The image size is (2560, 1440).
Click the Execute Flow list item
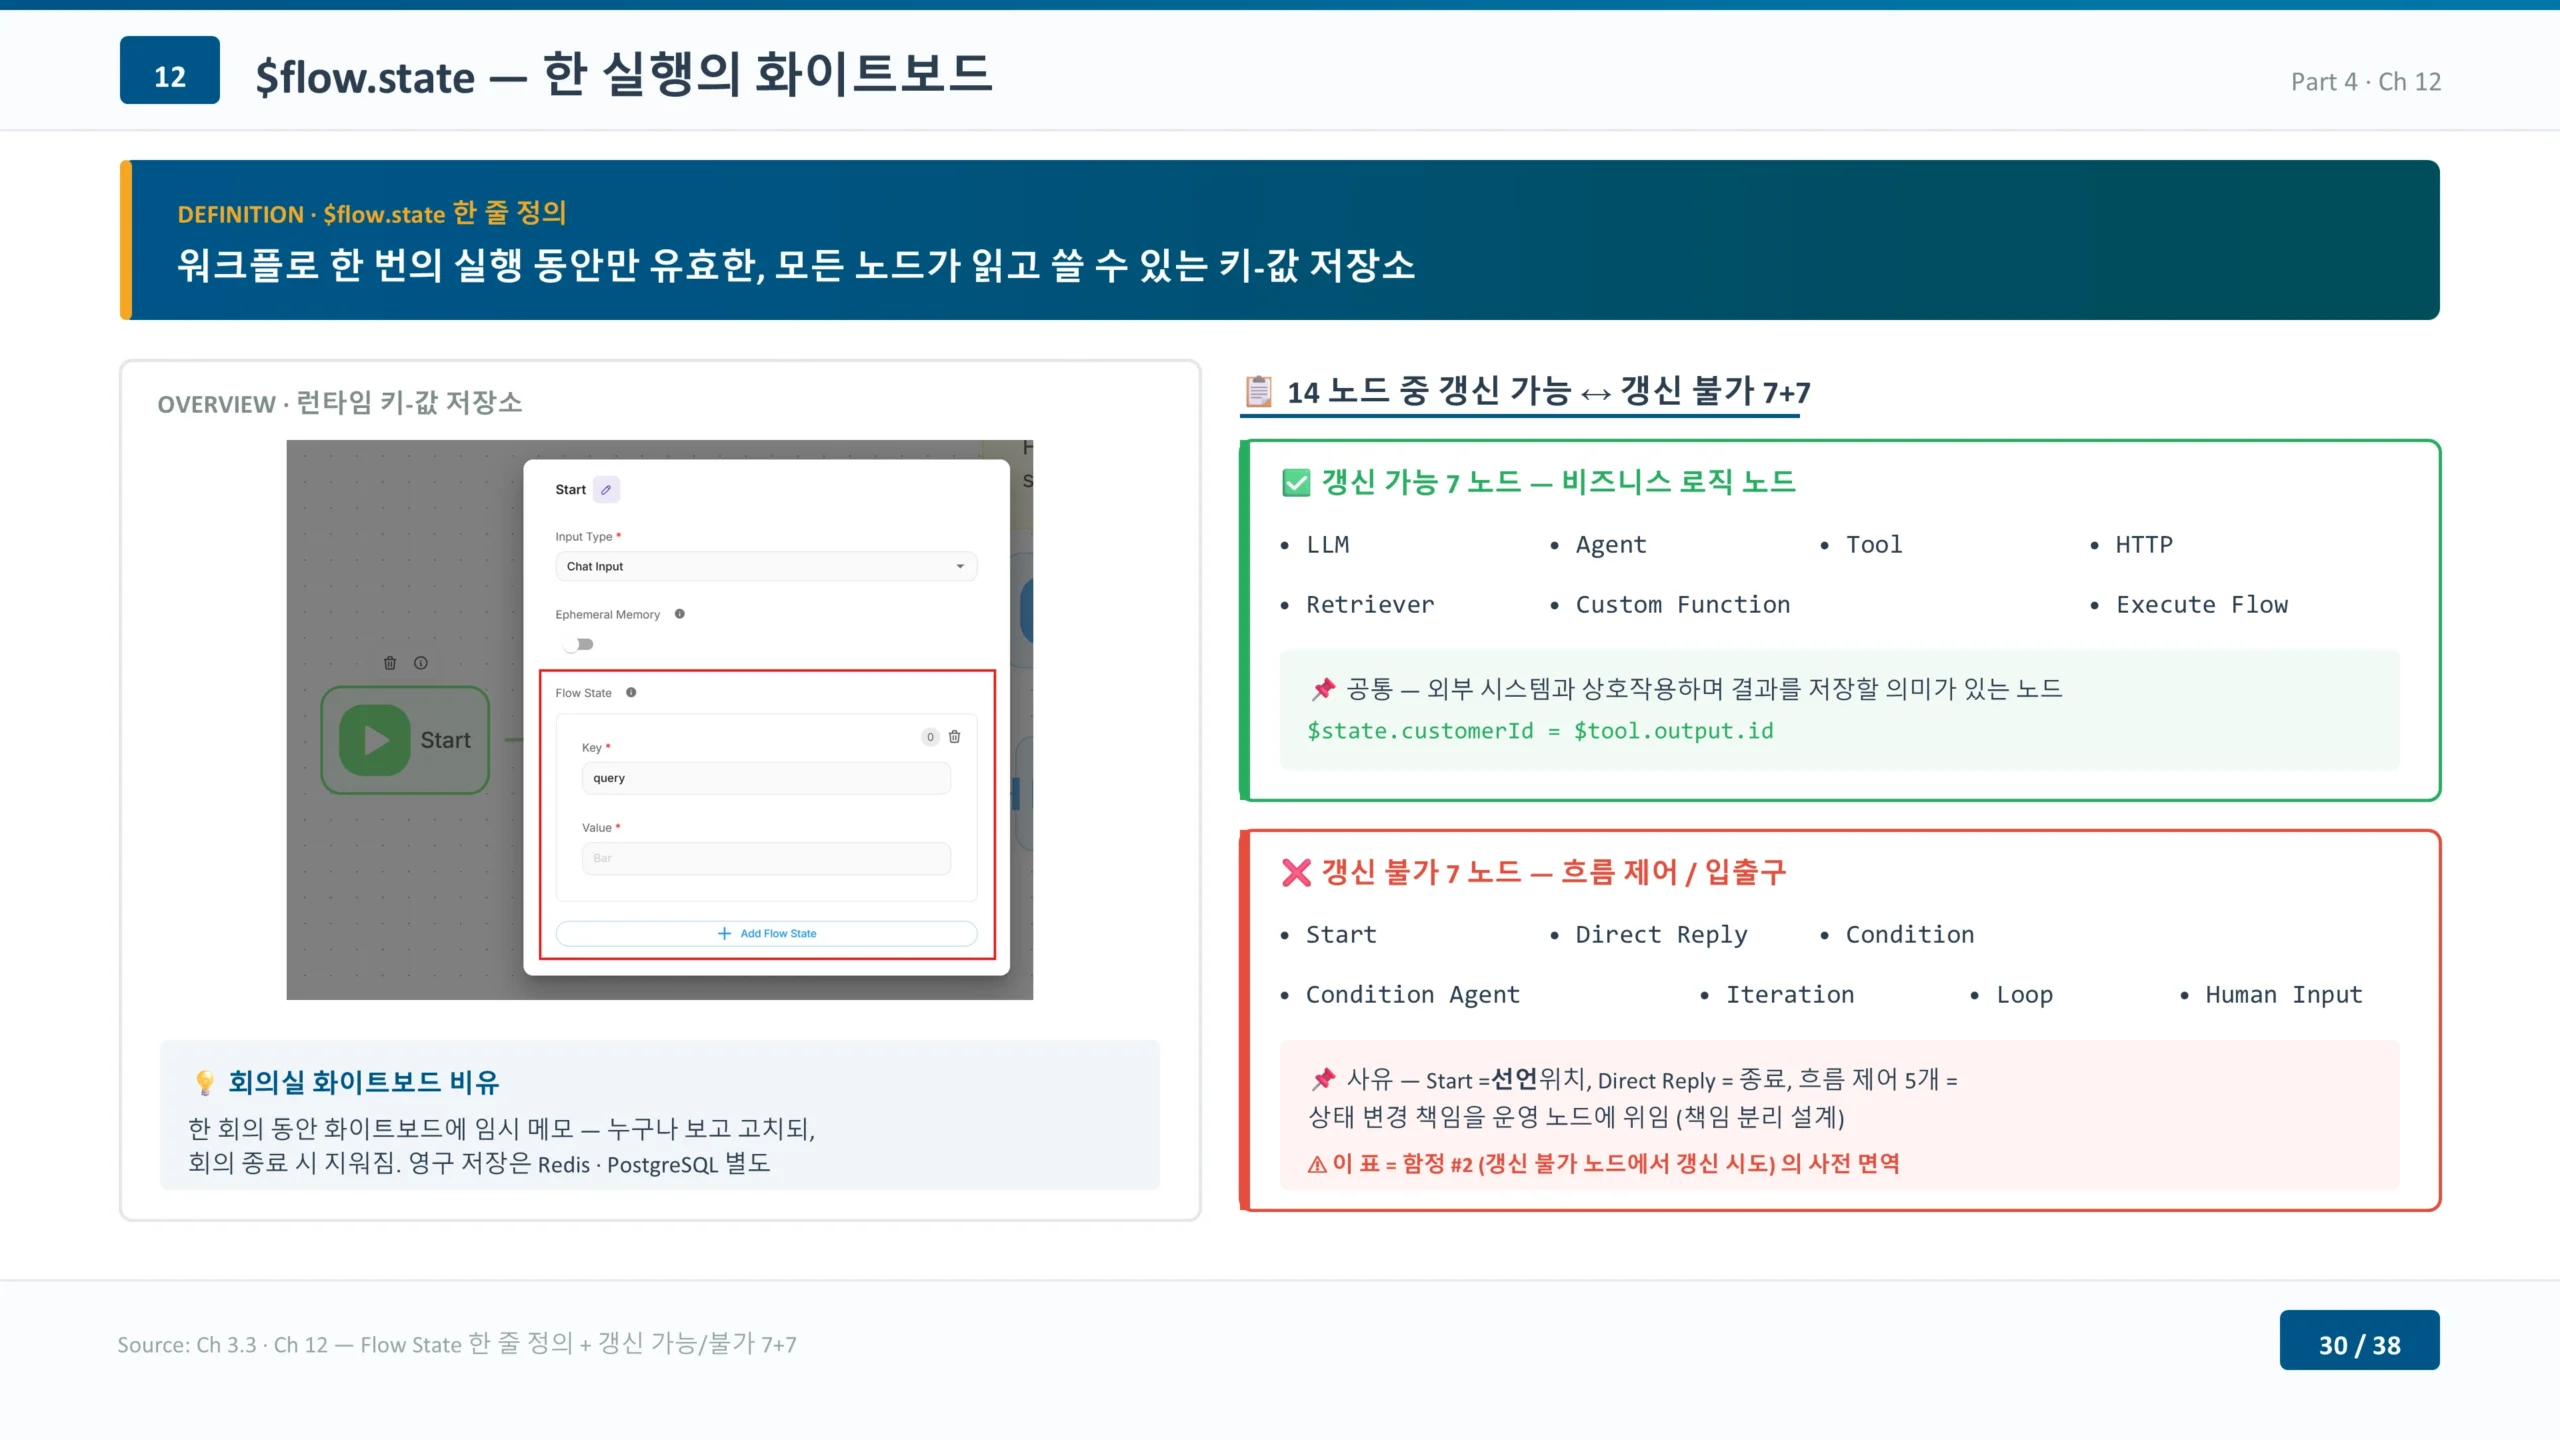coord(2202,605)
